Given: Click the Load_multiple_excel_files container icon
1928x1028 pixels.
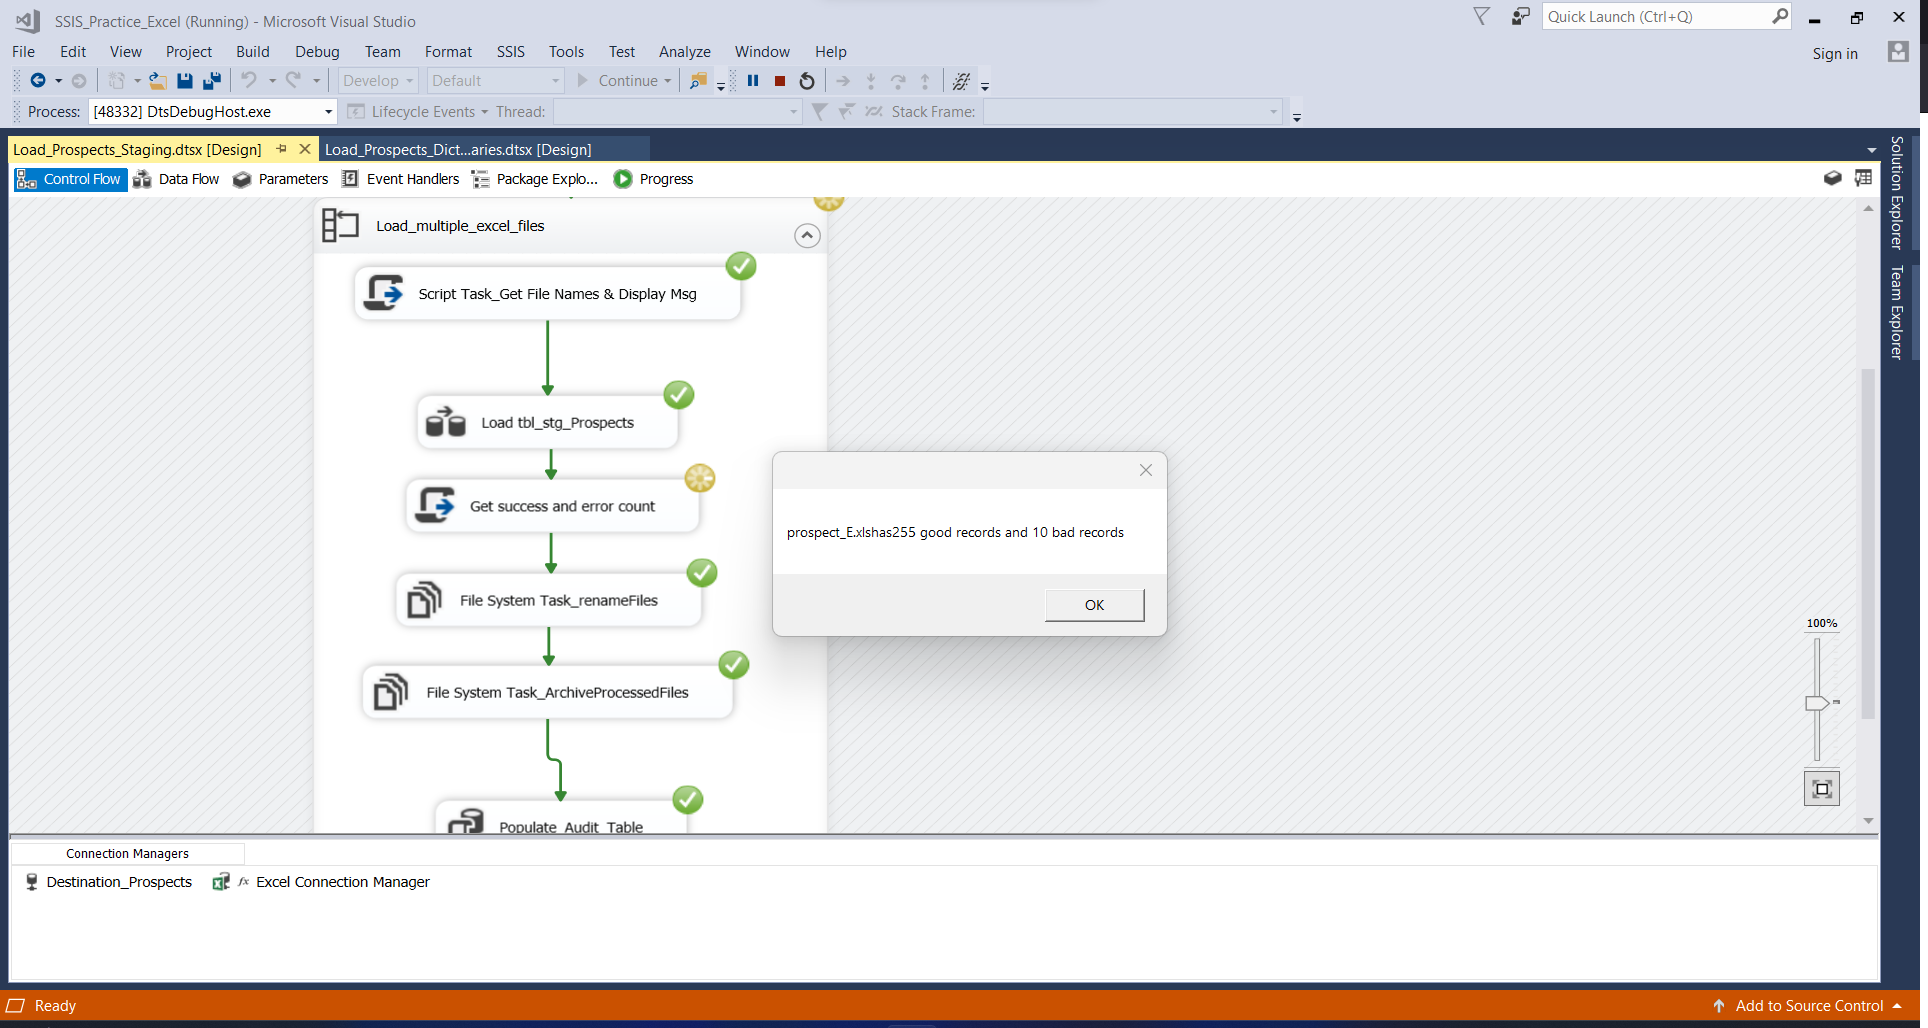Looking at the screenshot, I should coord(340,225).
